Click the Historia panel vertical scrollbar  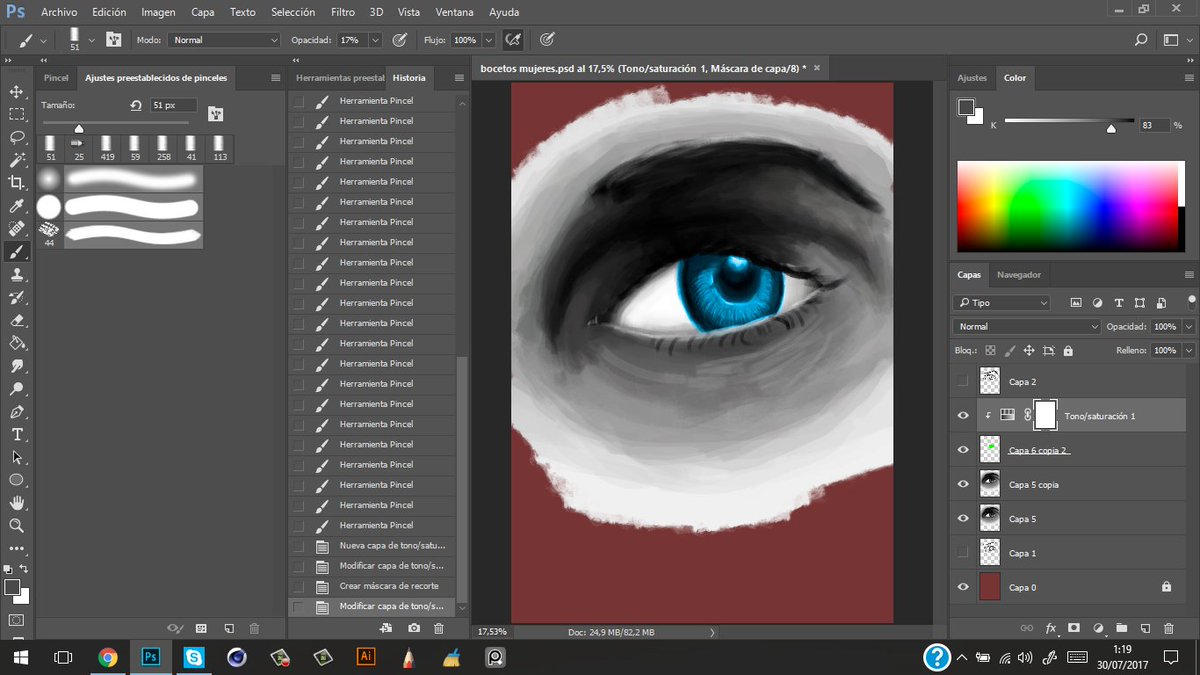click(461, 480)
